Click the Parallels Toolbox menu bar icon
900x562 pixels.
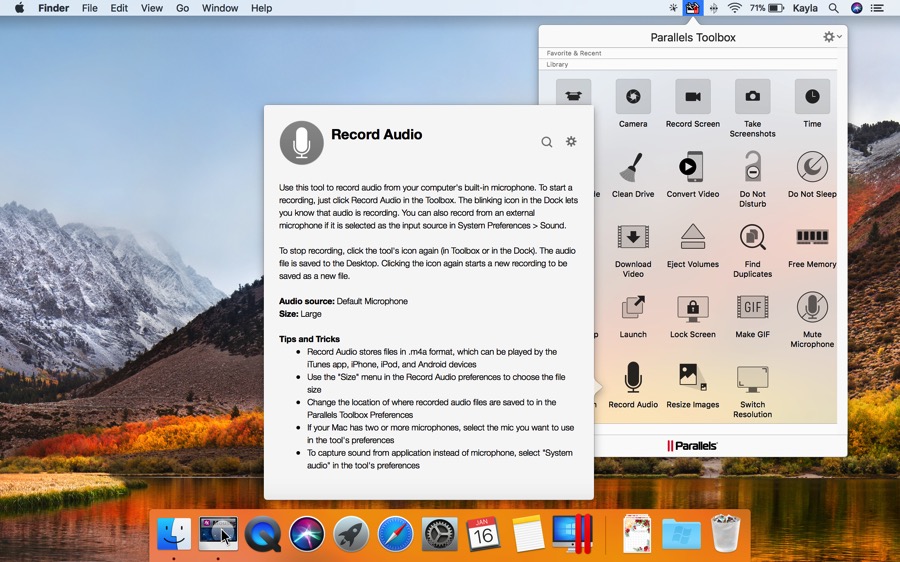693,8
